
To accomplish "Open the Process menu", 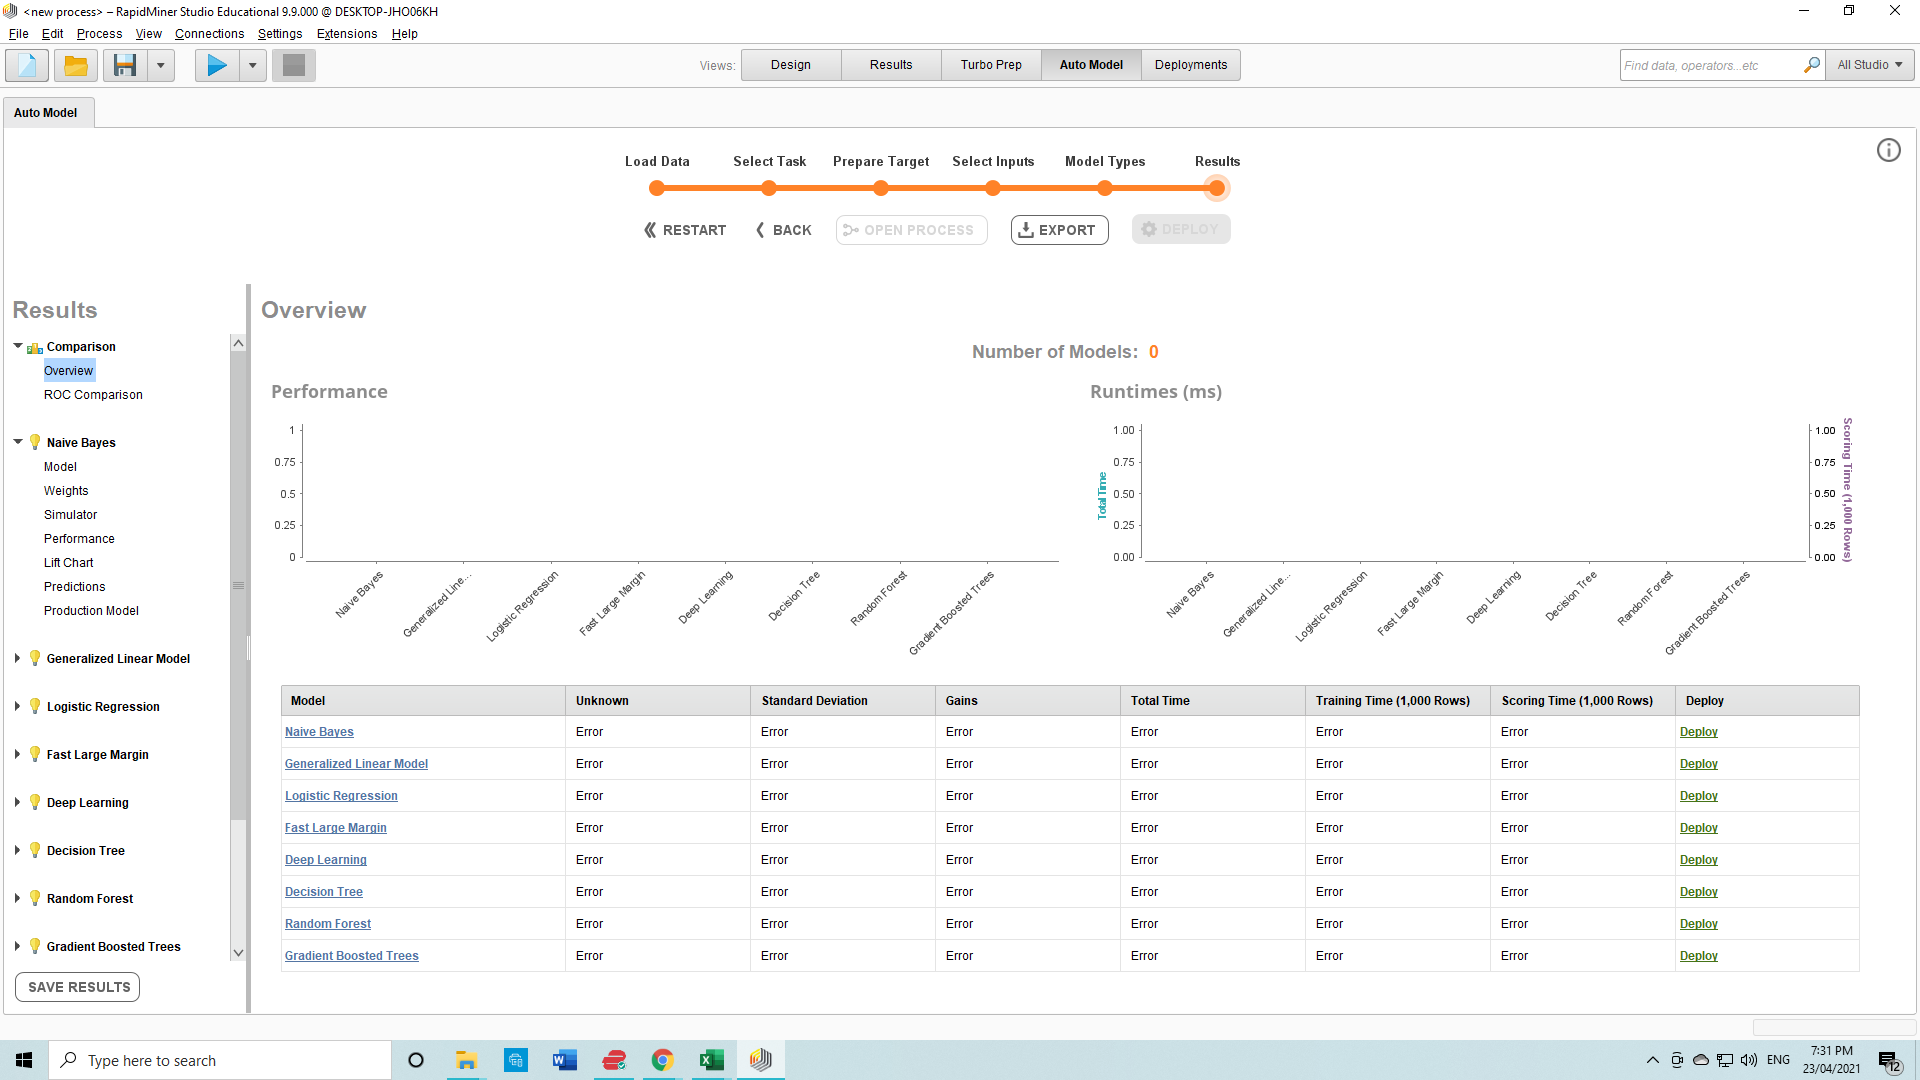I will tap(99, 34).
